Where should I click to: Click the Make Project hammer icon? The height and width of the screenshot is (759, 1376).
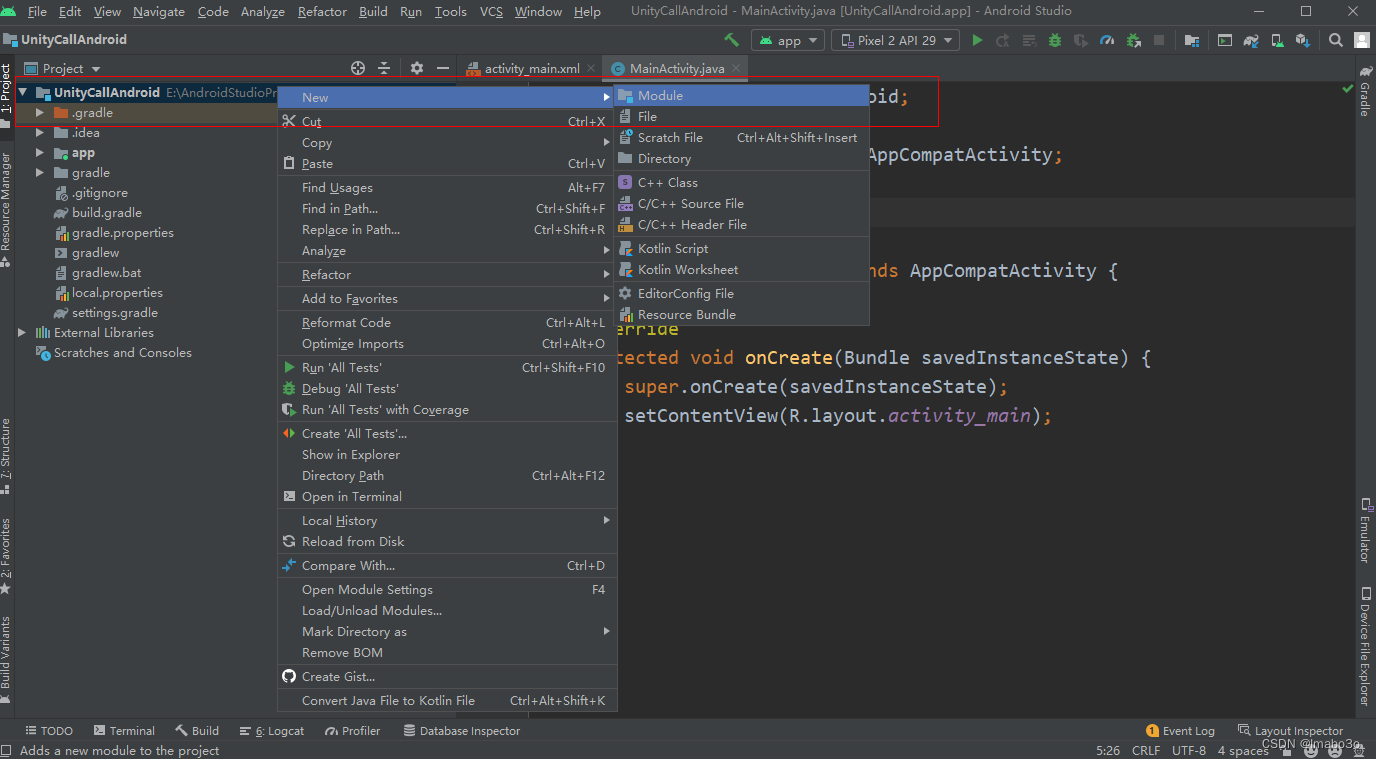732,40
